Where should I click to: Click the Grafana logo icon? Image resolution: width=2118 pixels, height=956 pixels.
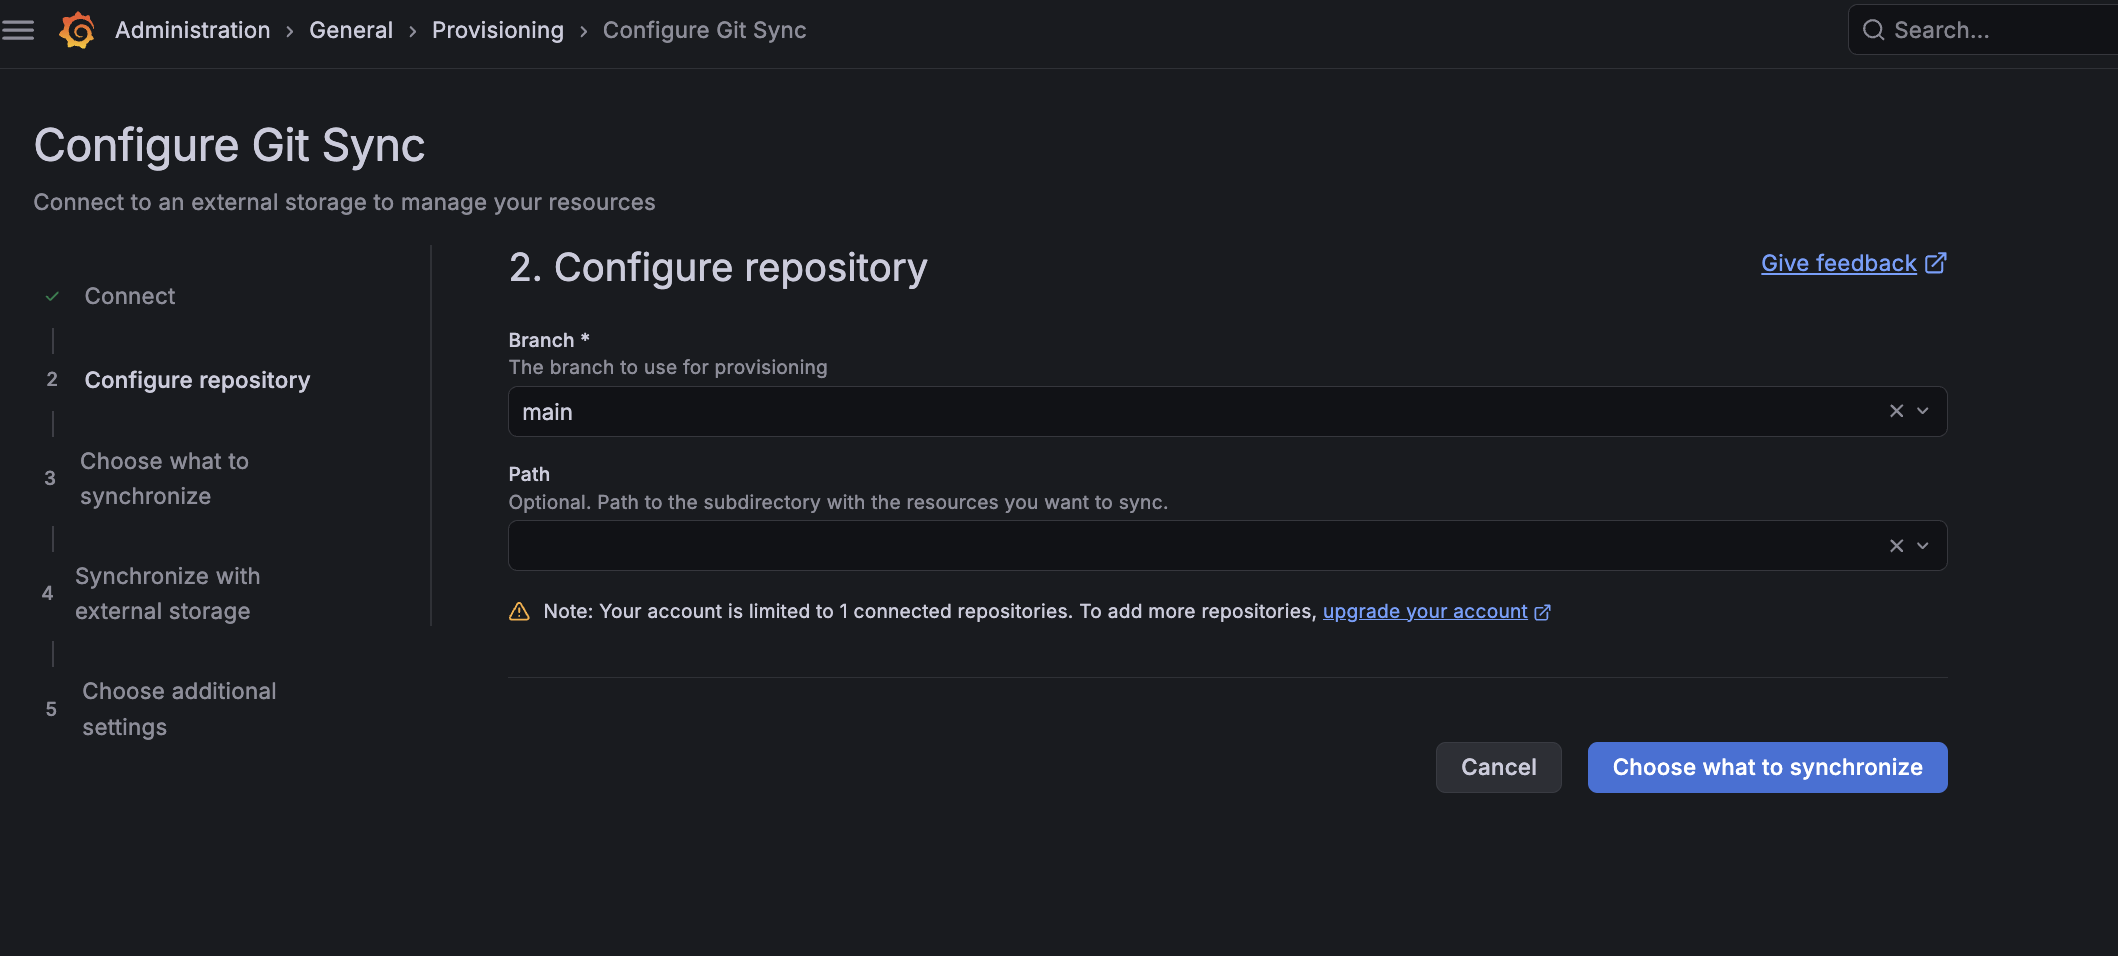(x=77, y=30)
